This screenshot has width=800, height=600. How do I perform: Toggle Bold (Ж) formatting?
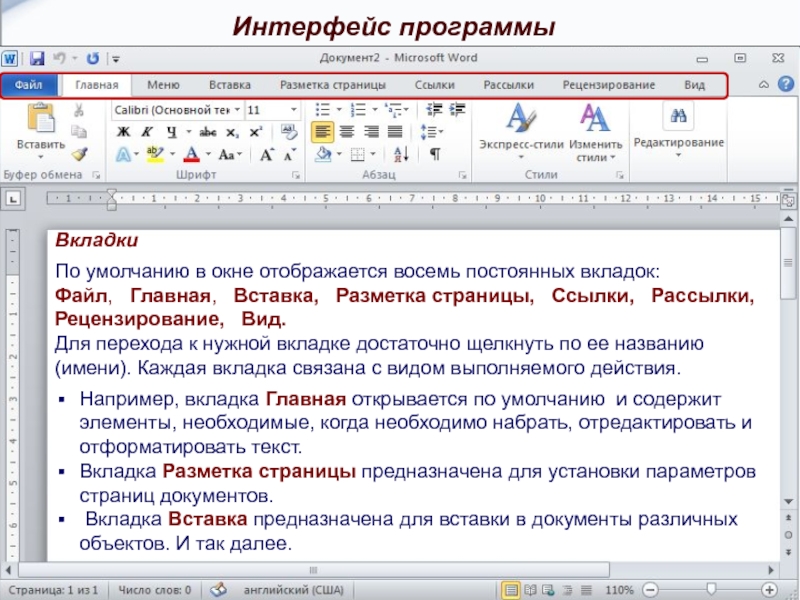tap(123, 131)
